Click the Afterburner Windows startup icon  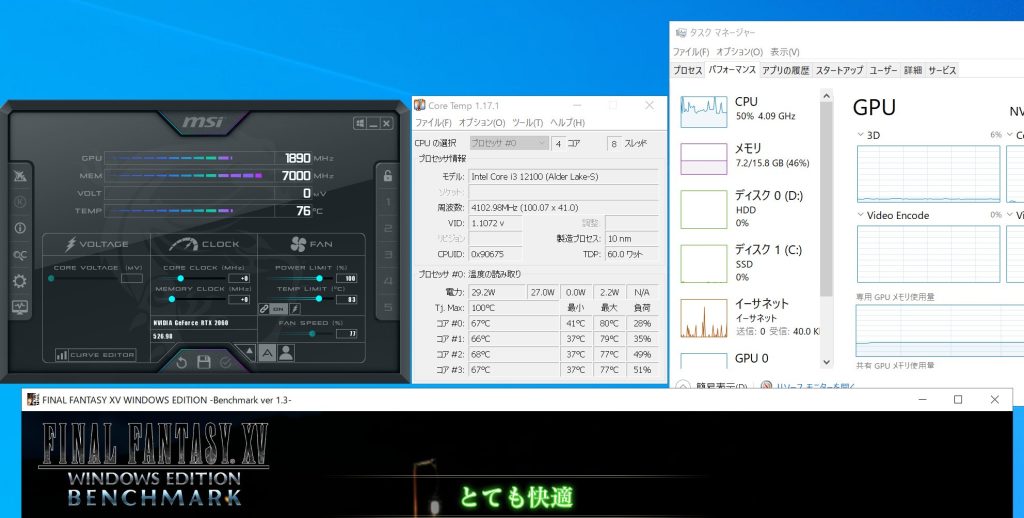click(360, 123)
